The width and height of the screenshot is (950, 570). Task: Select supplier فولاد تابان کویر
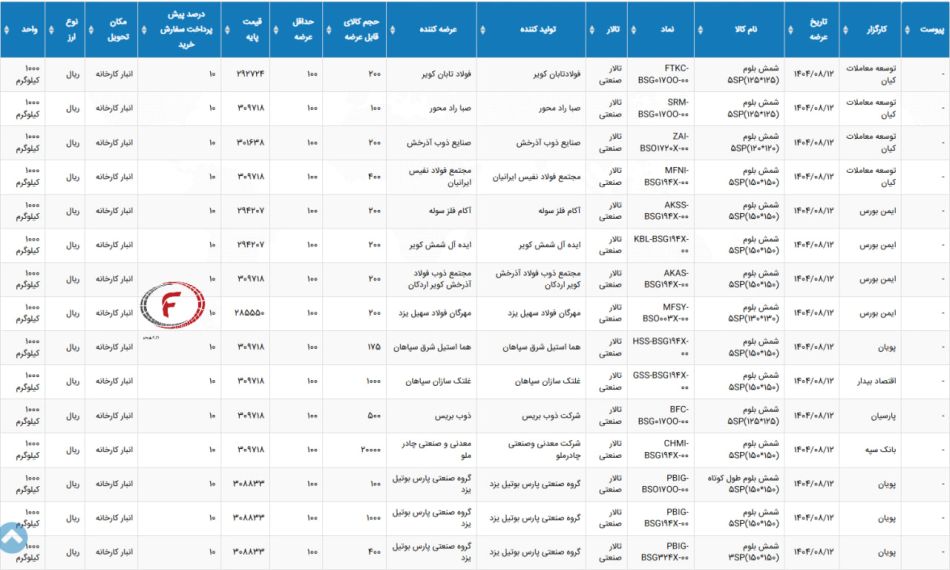447,75
